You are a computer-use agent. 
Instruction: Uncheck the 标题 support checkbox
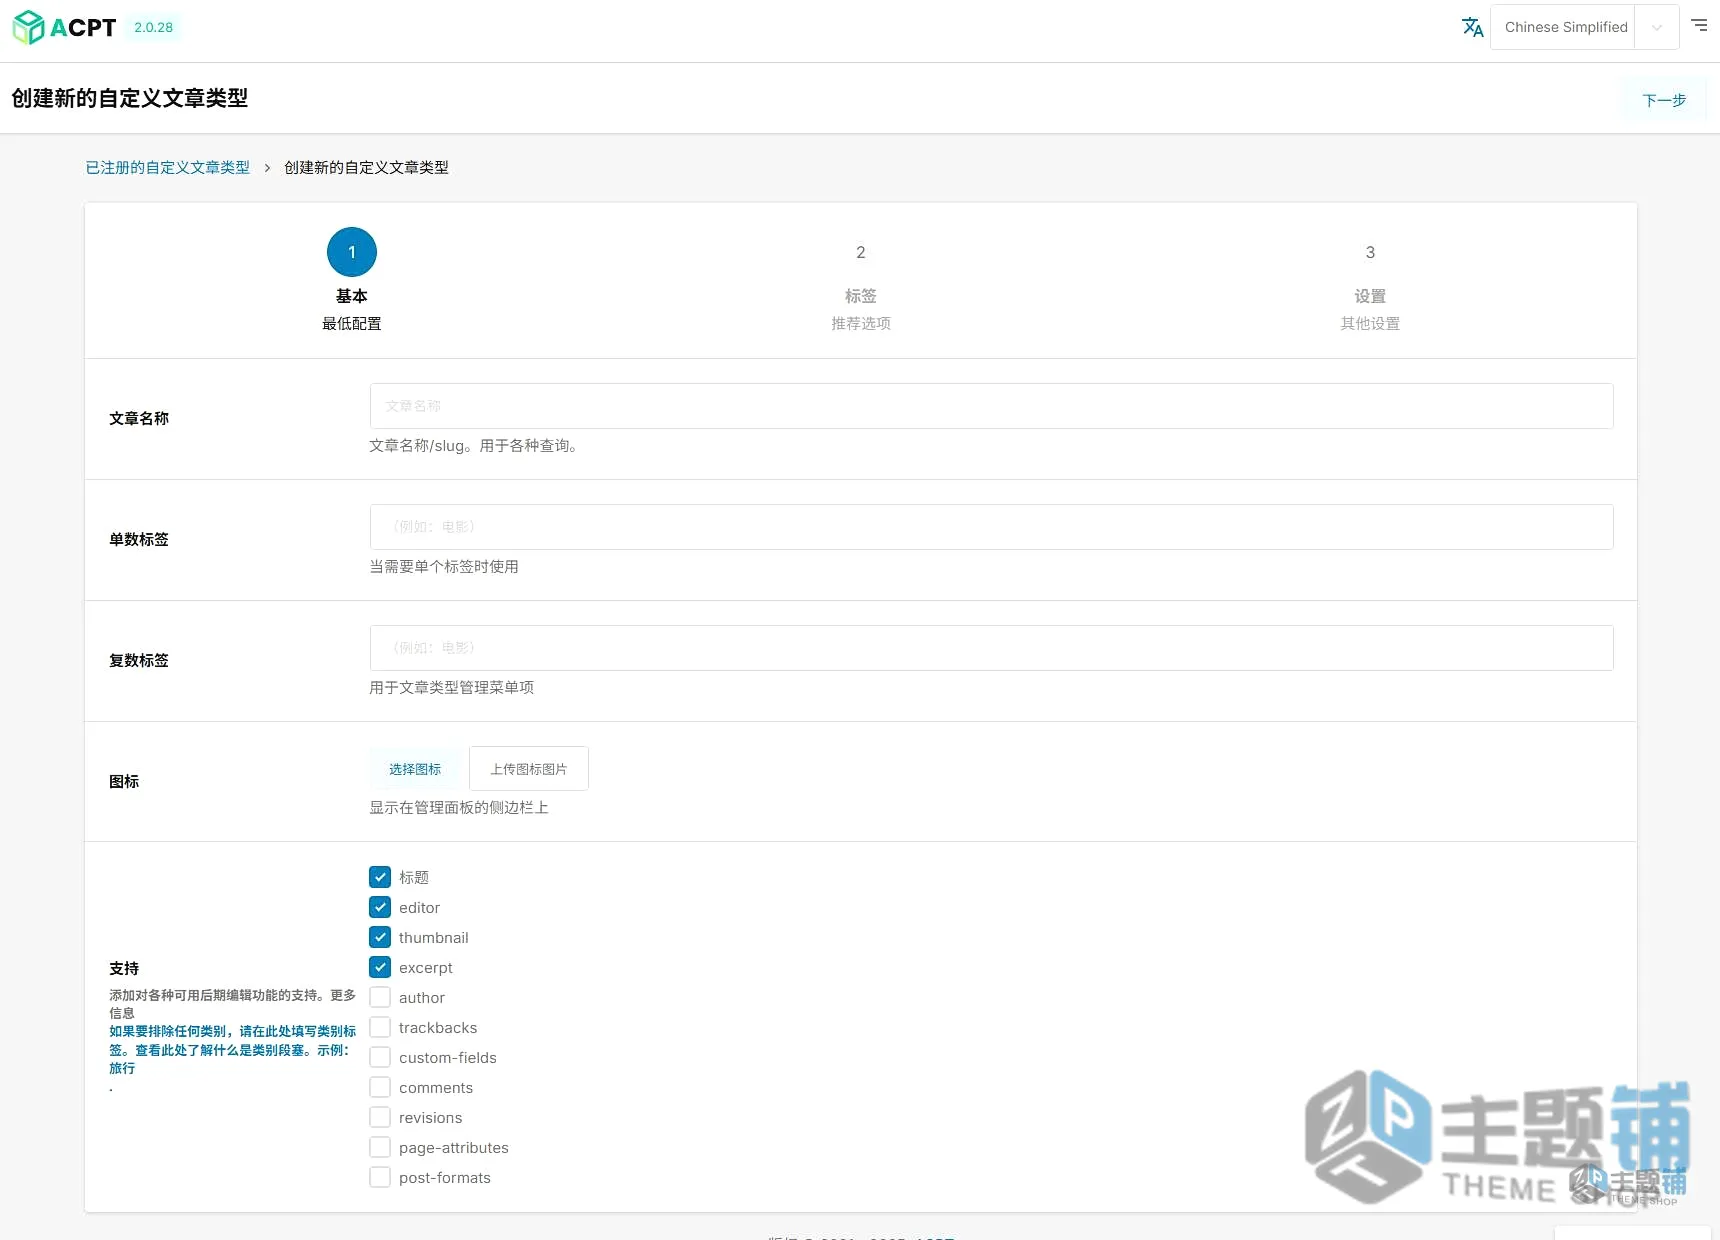[x=380, y=877]
